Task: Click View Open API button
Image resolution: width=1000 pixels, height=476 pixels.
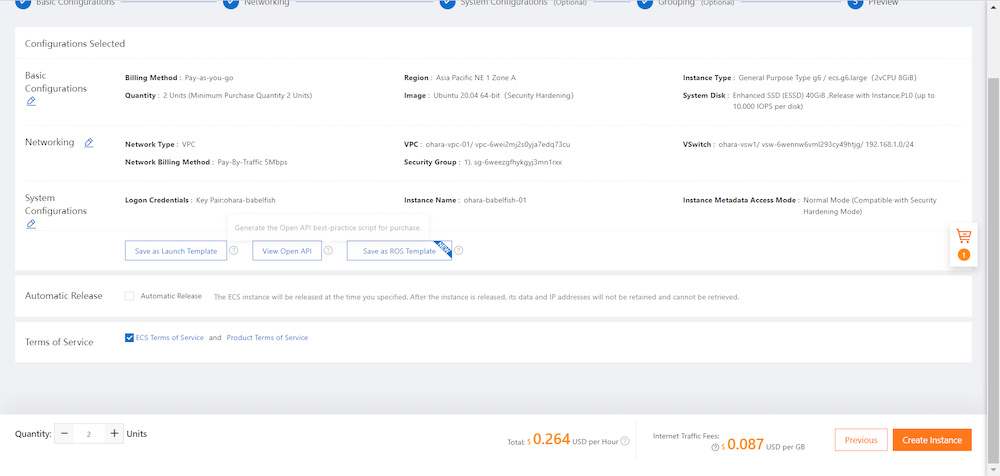Action: pyautogui.click(x=287, y=251)
